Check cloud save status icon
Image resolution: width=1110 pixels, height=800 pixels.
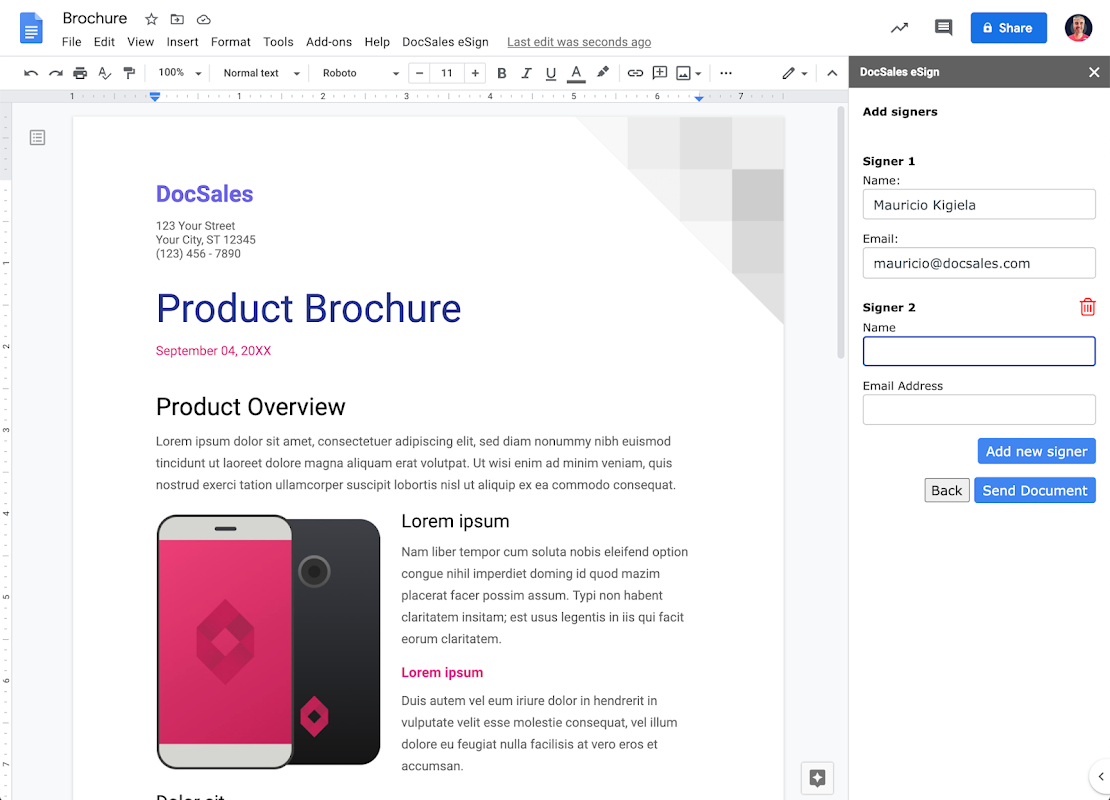pos(204,19)
